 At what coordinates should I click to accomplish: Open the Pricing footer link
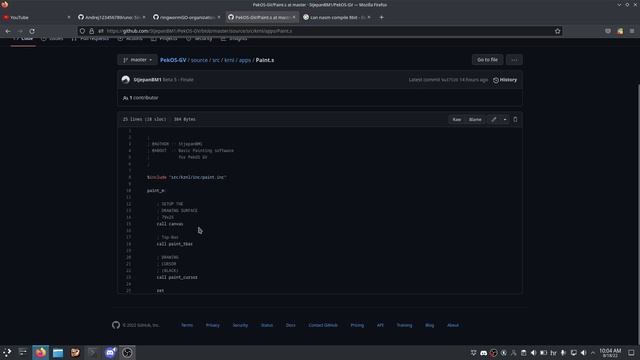click(x=357, y=325)
